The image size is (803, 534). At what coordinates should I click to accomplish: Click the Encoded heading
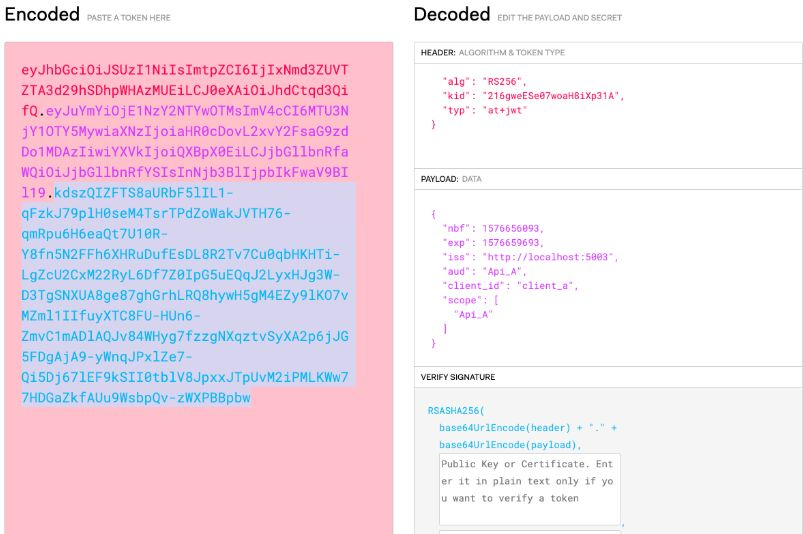[42, 14]
